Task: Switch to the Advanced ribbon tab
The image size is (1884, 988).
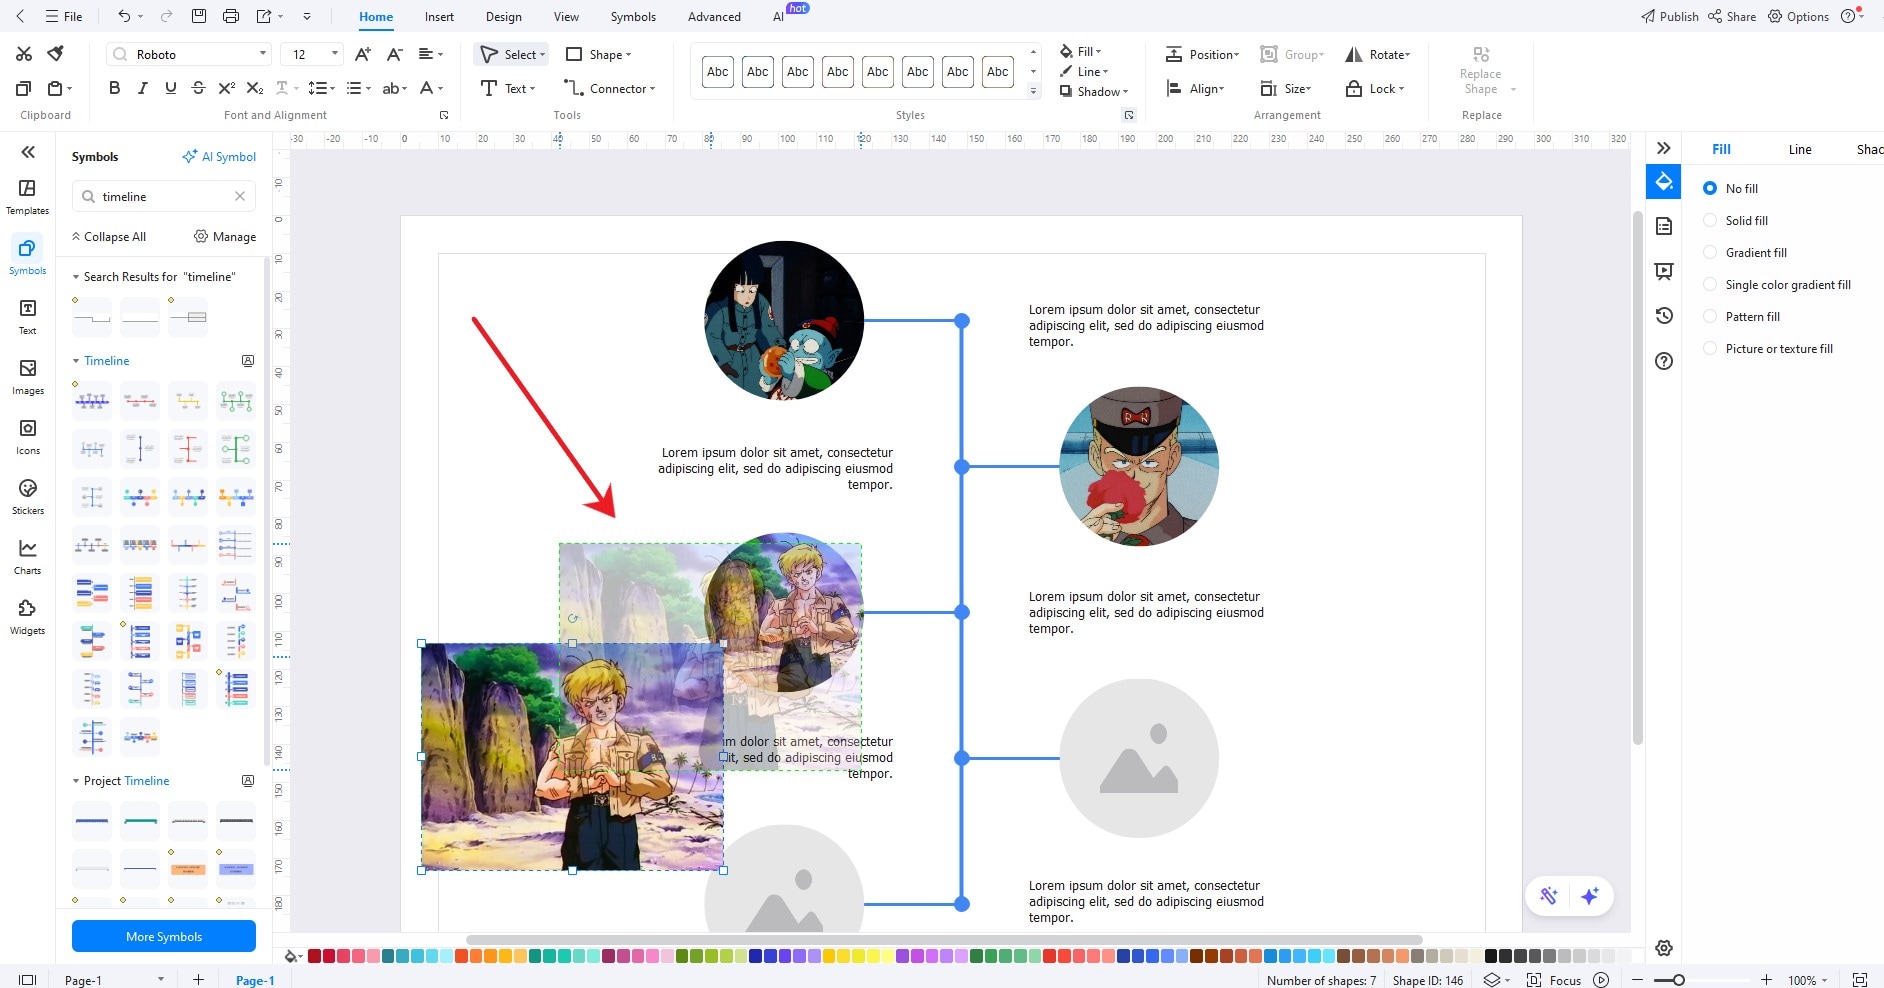Action: tap(714, 17)
